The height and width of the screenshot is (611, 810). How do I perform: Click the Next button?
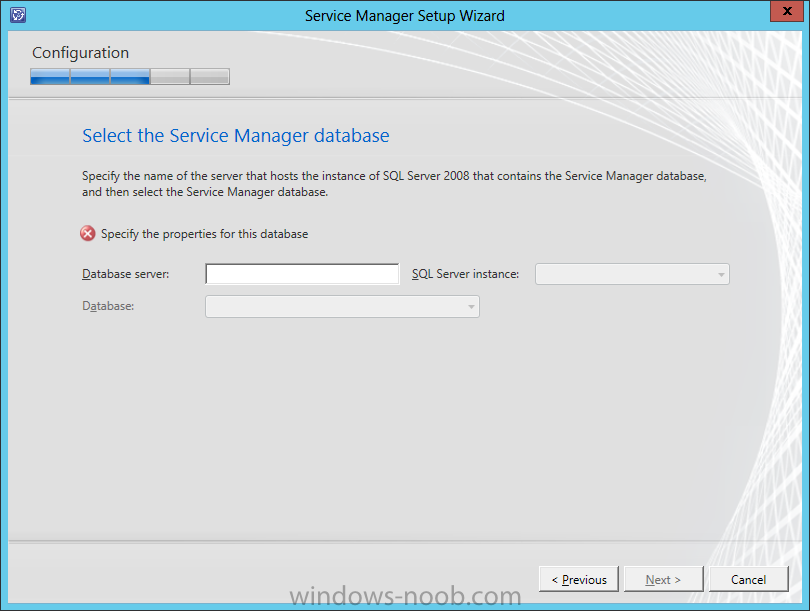coord(664,579)
